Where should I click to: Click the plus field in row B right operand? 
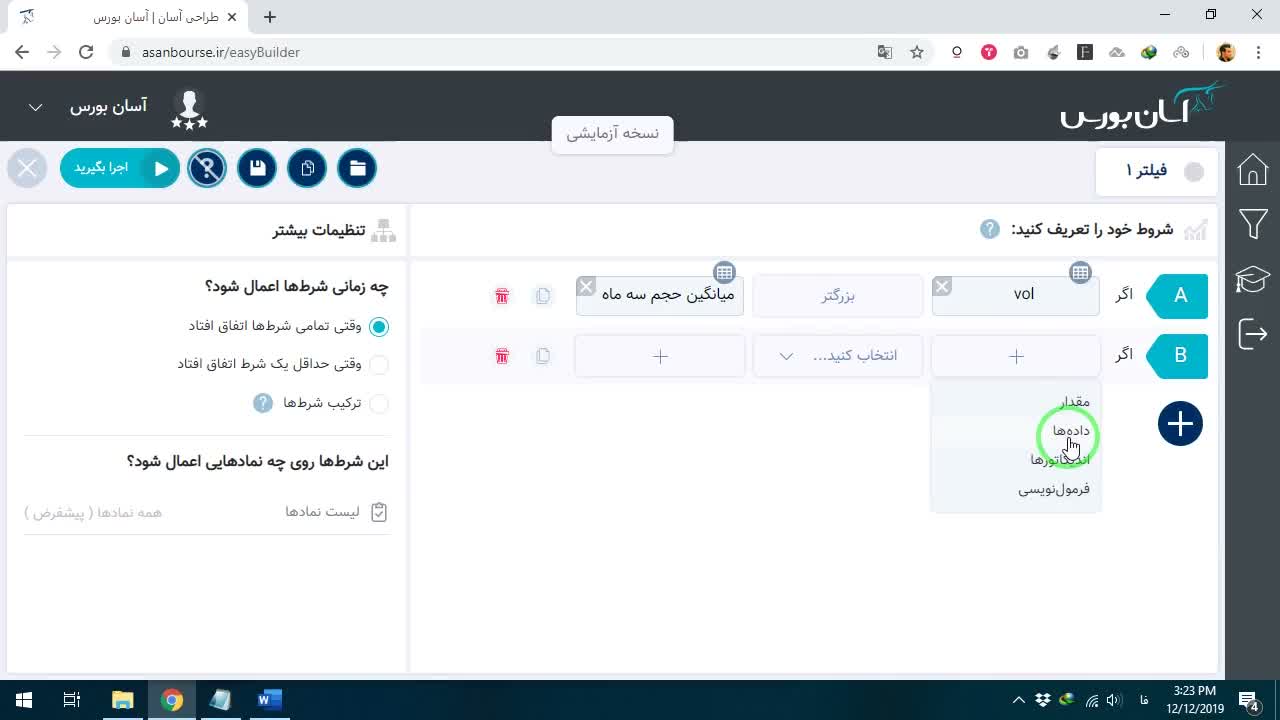(x=660, y=356)
